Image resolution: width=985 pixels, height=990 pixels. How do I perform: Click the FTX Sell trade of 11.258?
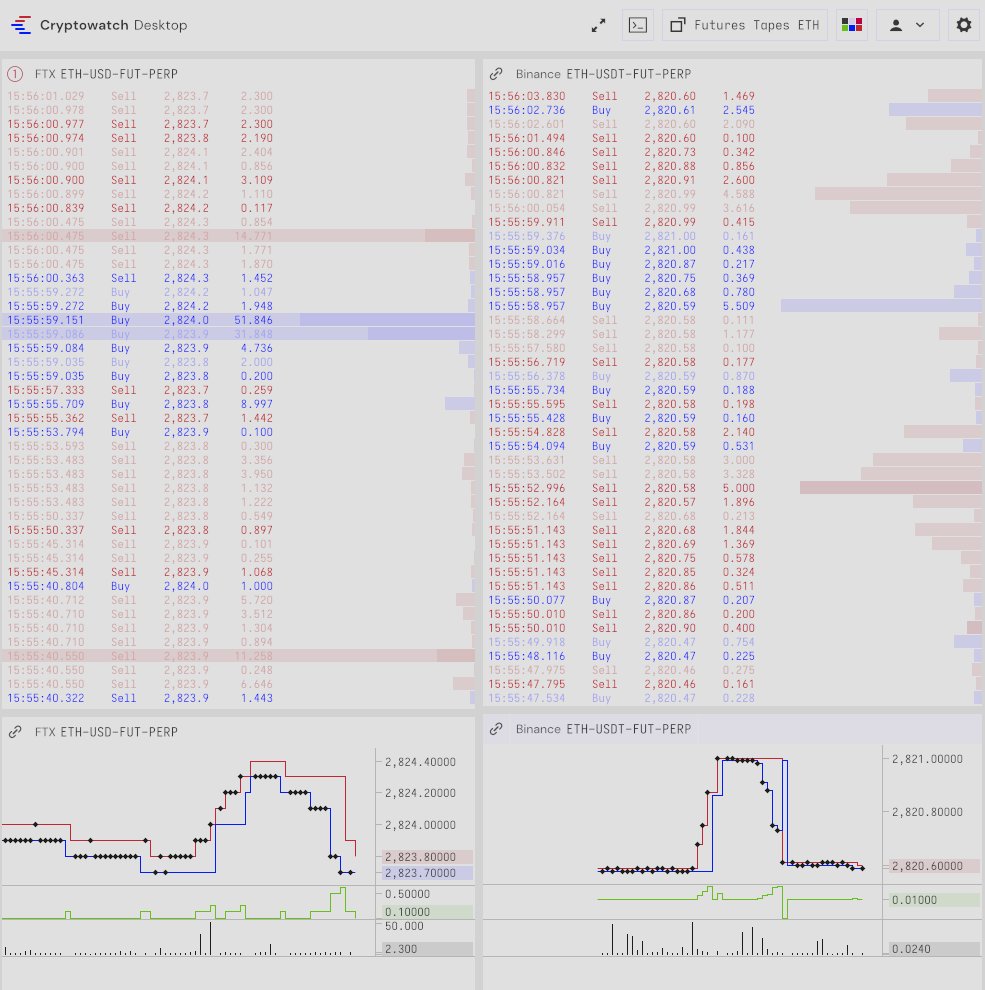click(x=239, y=656)
